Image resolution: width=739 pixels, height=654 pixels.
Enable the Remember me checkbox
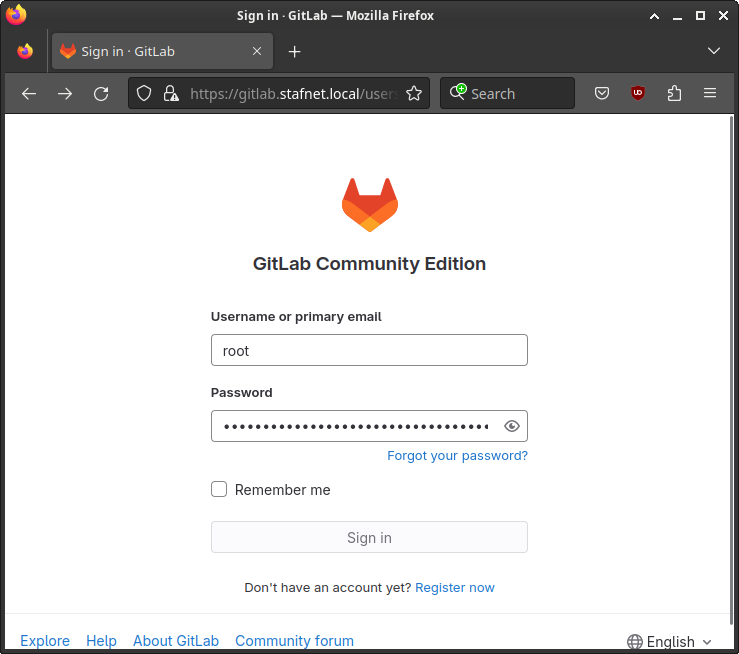click(x=219, y=489)
